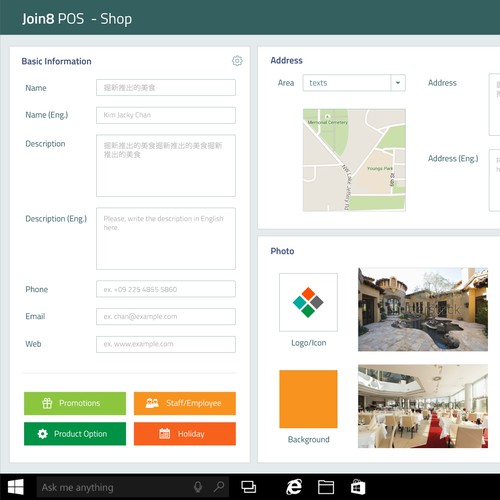Select the orange Background color swatch
Image resolution: width=500 pixels, height=500 pixels.
point(308,399)
